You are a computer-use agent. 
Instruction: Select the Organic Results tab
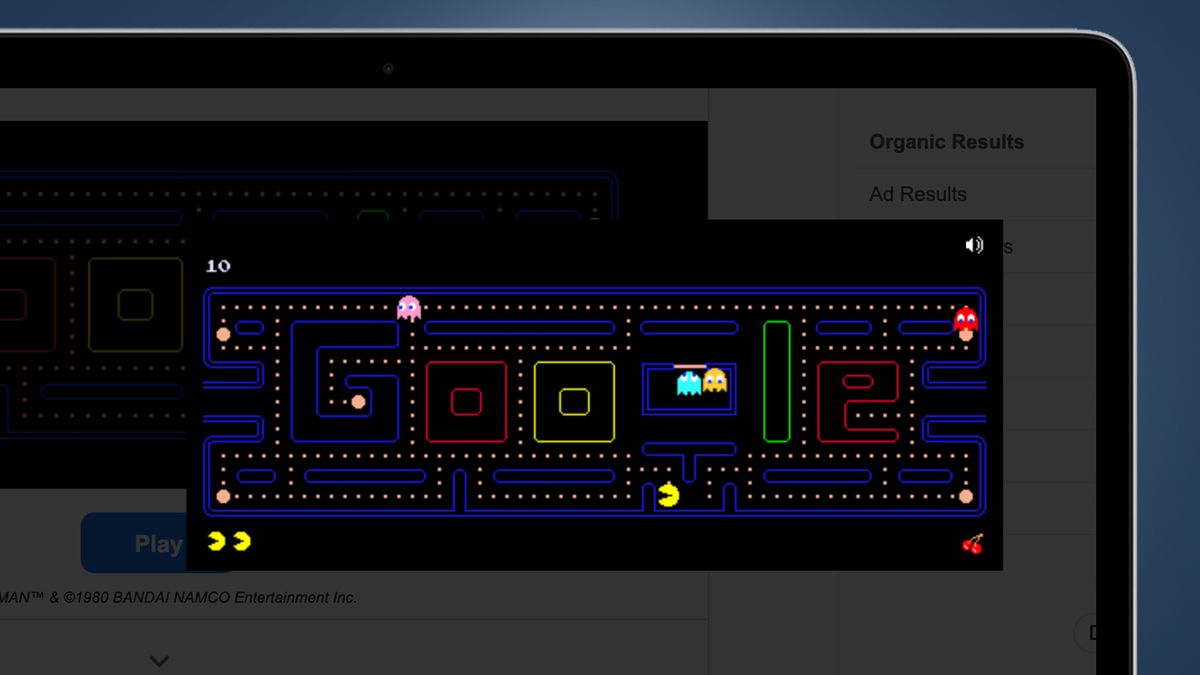coord(946,142)
